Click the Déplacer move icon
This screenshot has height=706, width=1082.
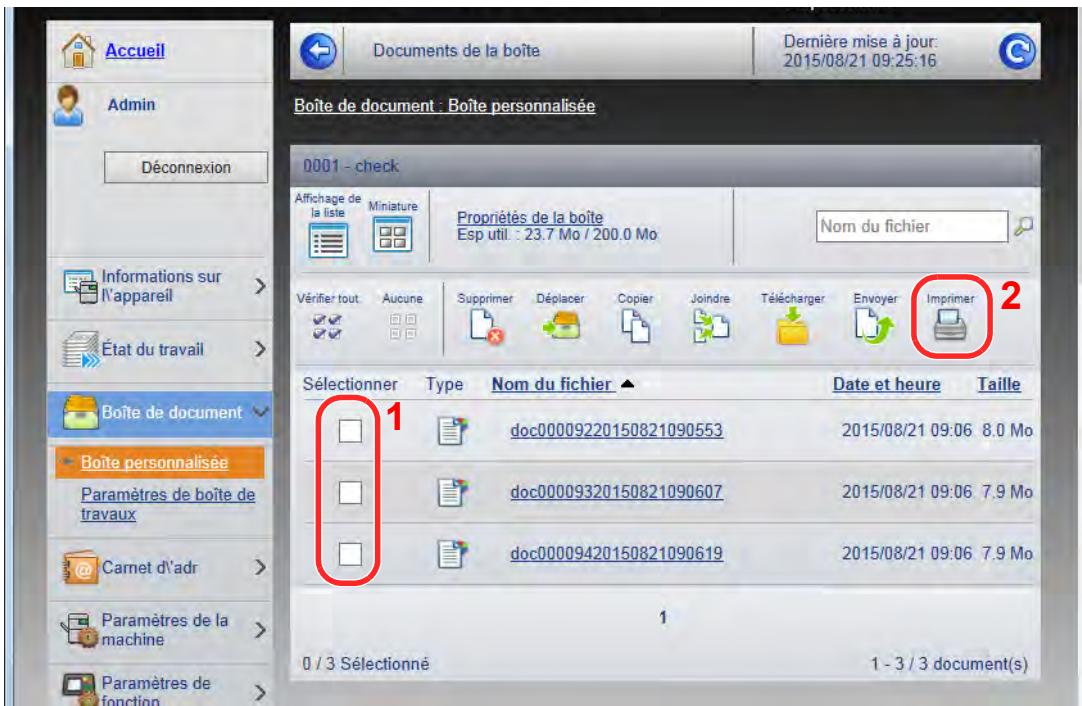[560, 326]
